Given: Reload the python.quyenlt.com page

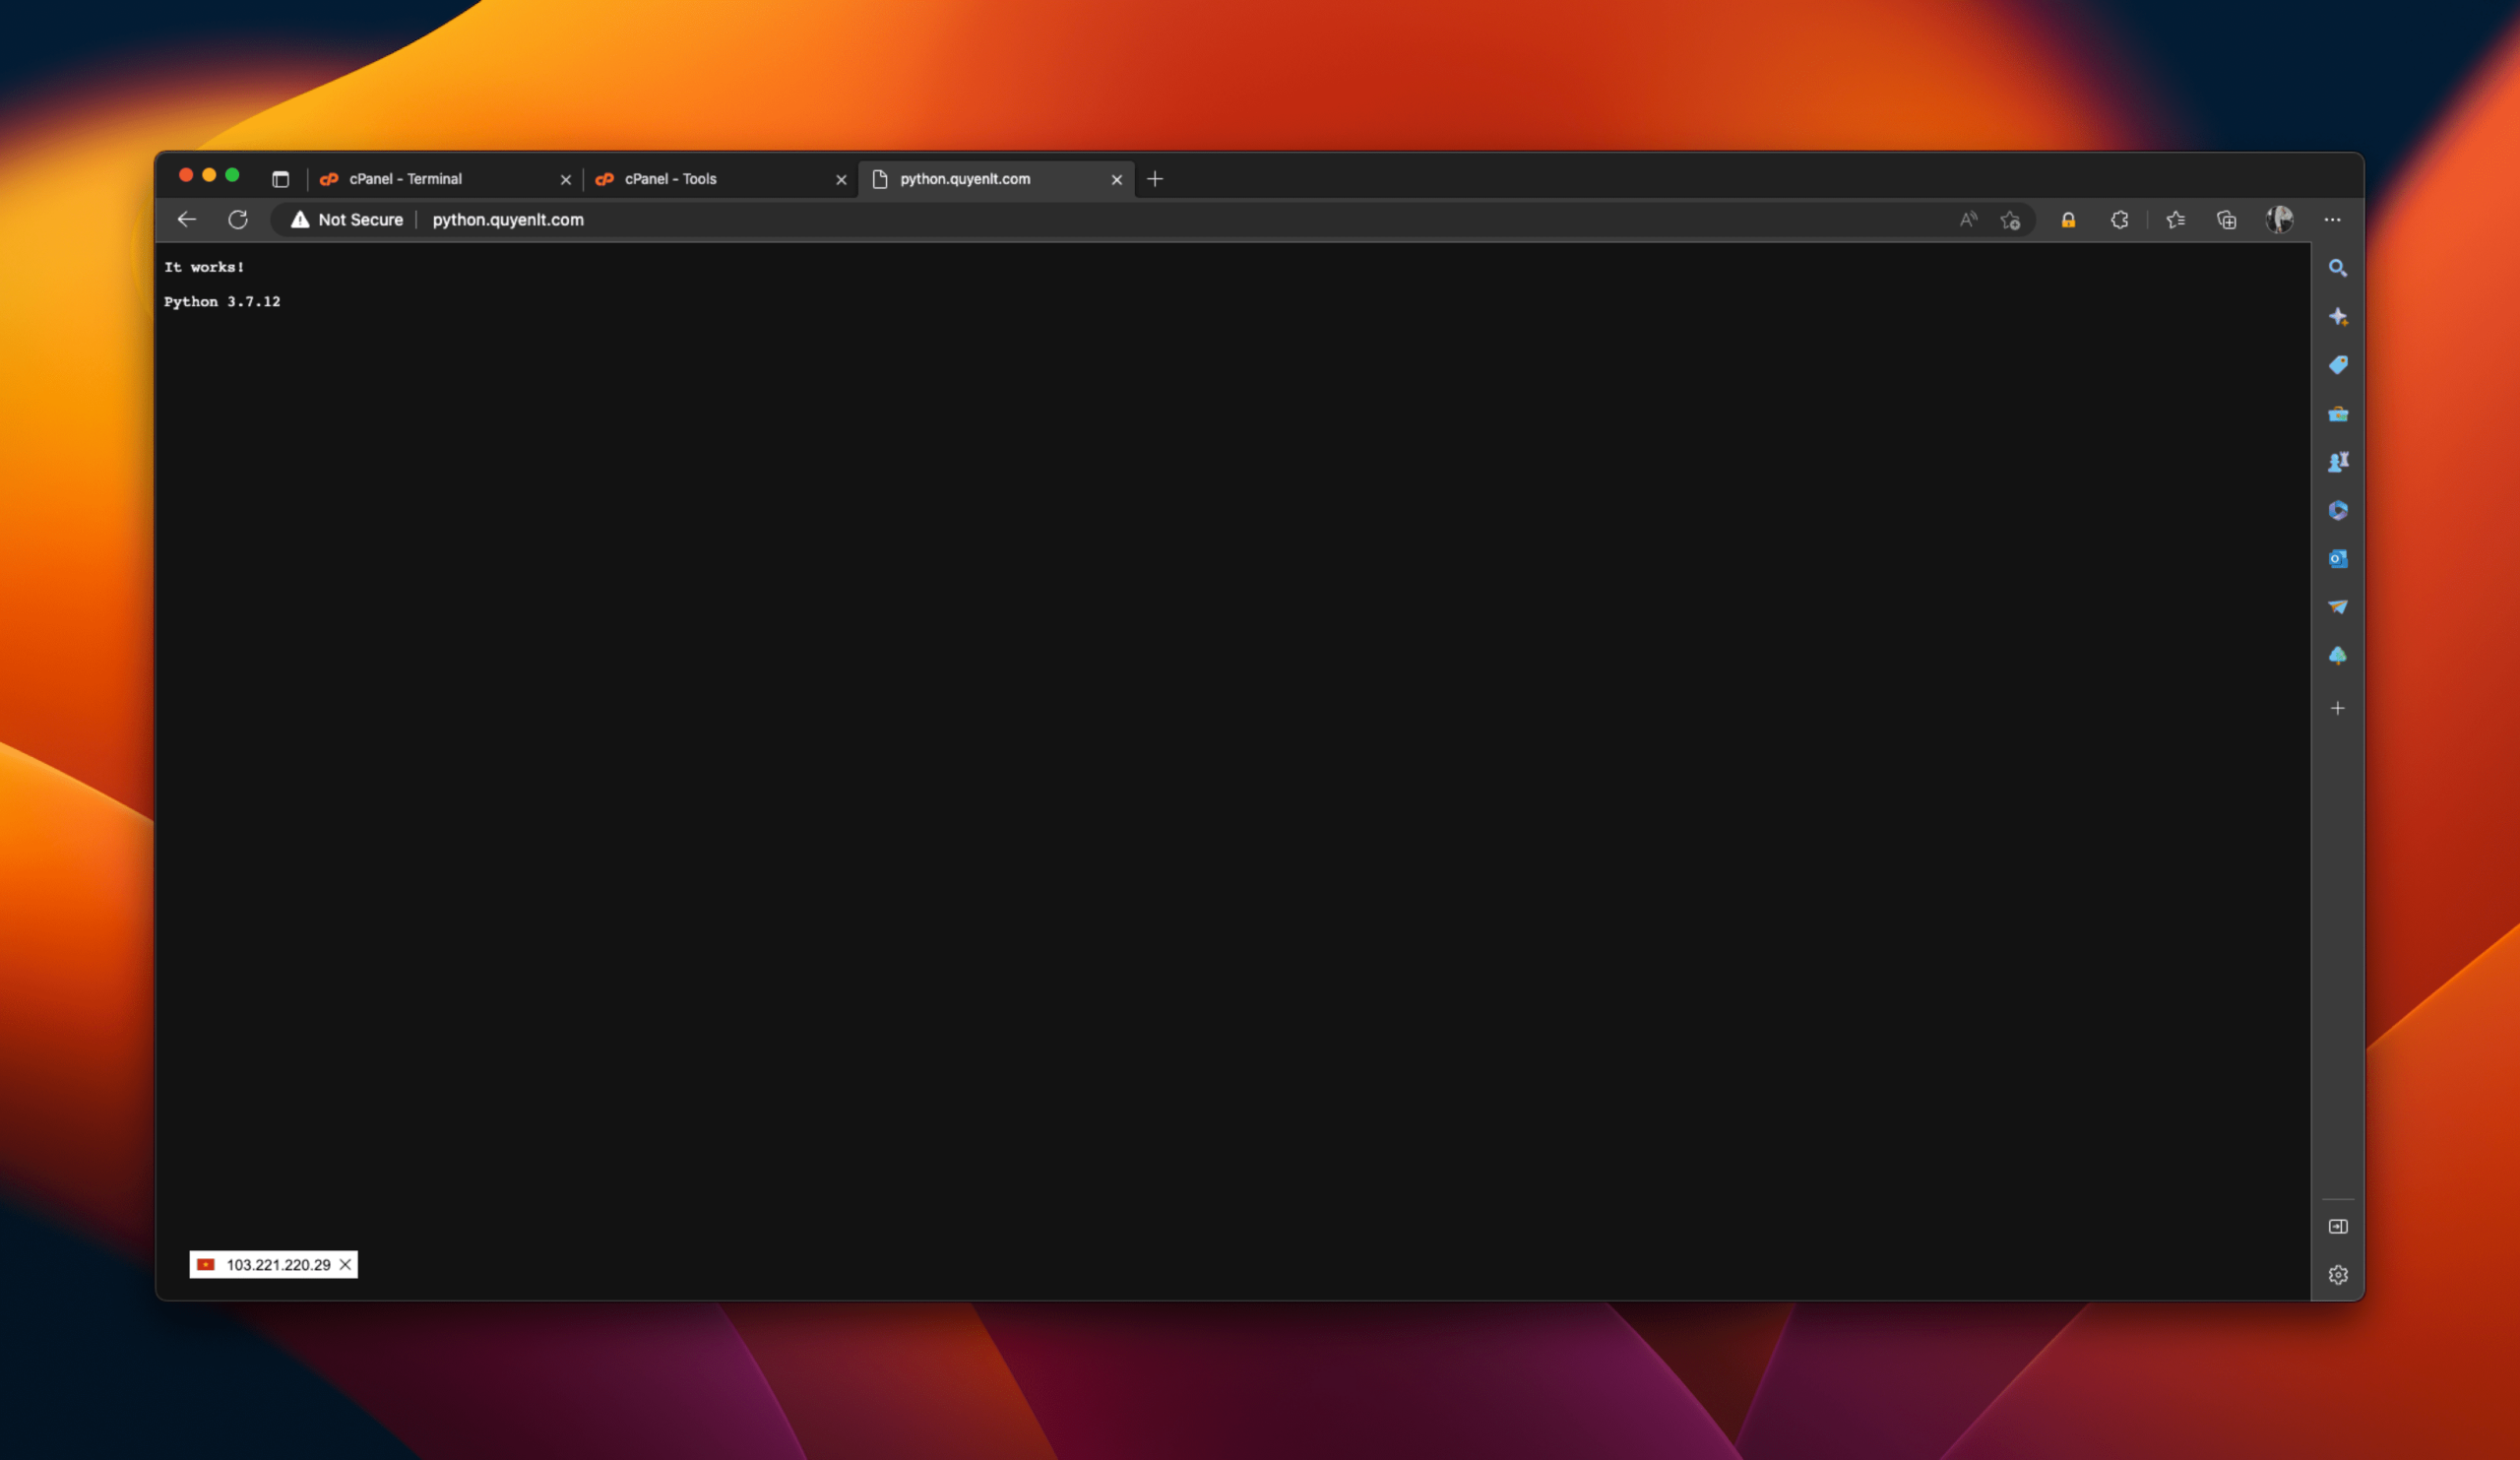Looking at the screenshot, I should point(238,220).
